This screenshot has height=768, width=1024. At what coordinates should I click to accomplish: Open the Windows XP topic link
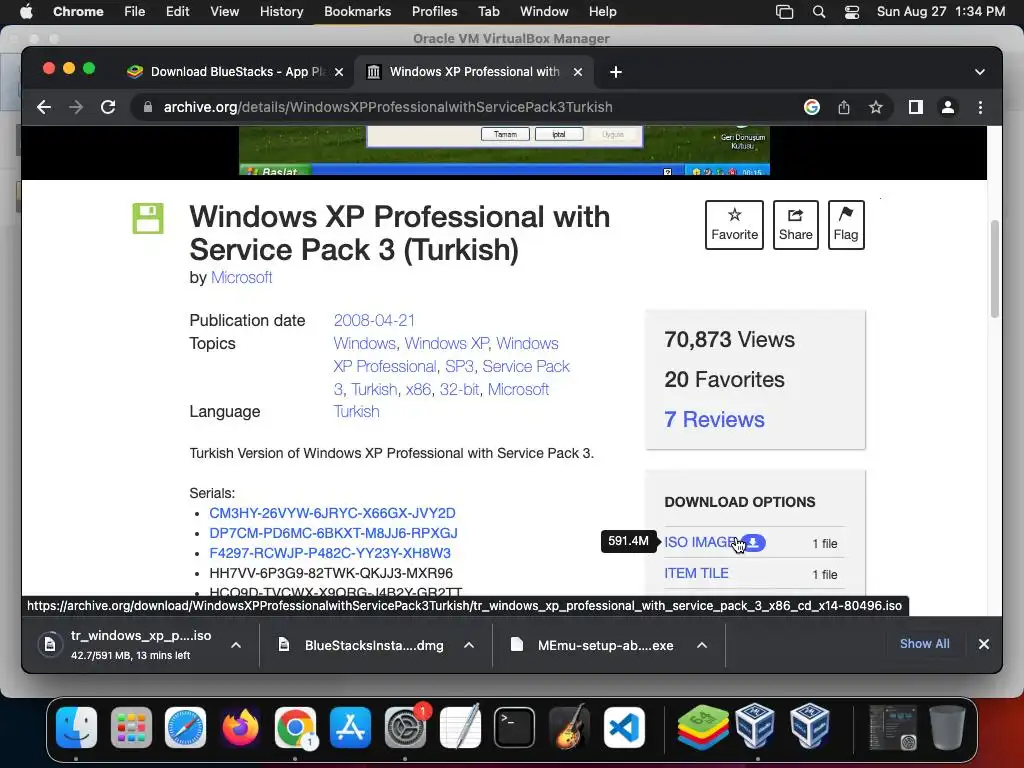446,344
